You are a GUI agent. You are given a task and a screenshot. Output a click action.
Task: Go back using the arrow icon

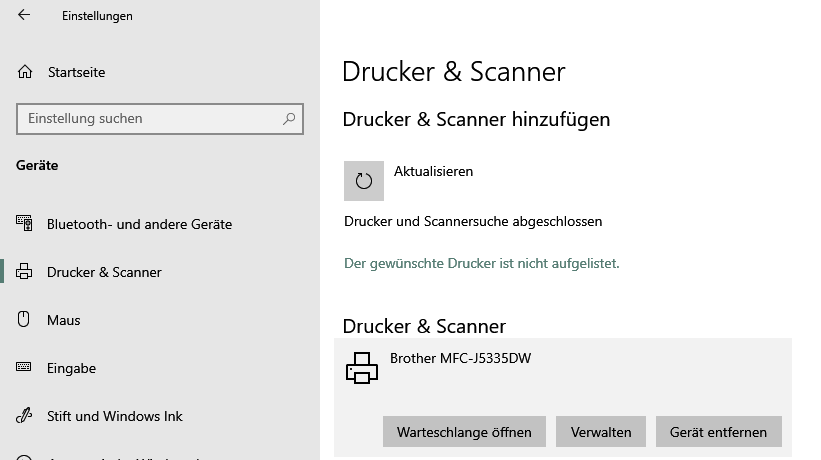pos(24,15)
